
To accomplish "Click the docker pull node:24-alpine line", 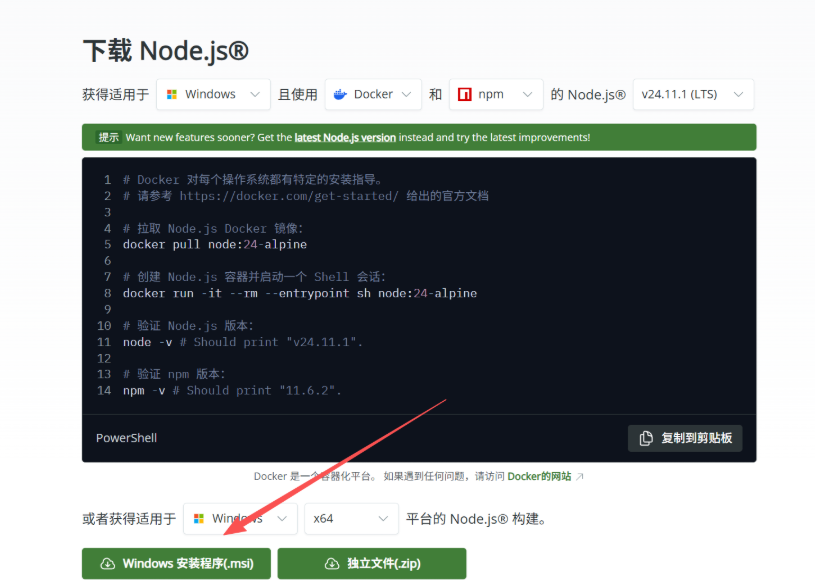I will coord(215,245).
